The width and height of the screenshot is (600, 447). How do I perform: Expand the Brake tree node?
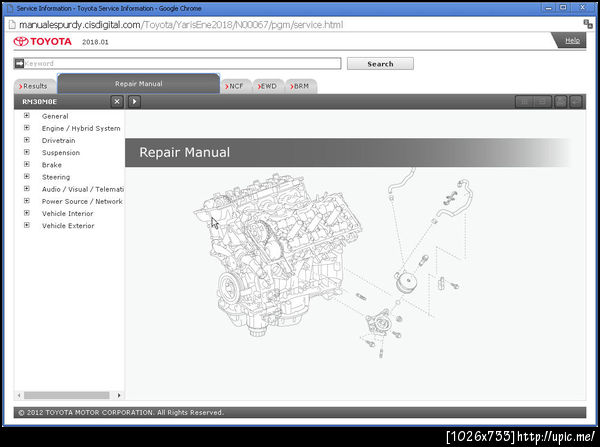(x=27, y=164)
